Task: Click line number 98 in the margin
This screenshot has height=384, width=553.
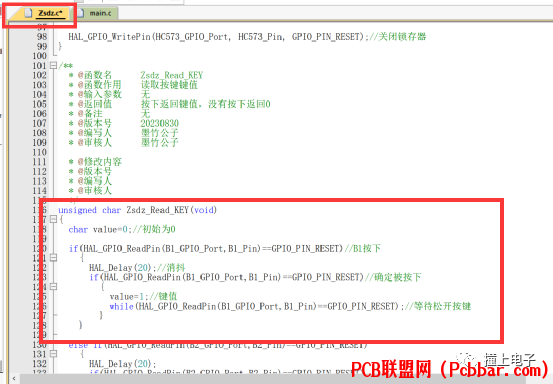Action: (42, 37)
